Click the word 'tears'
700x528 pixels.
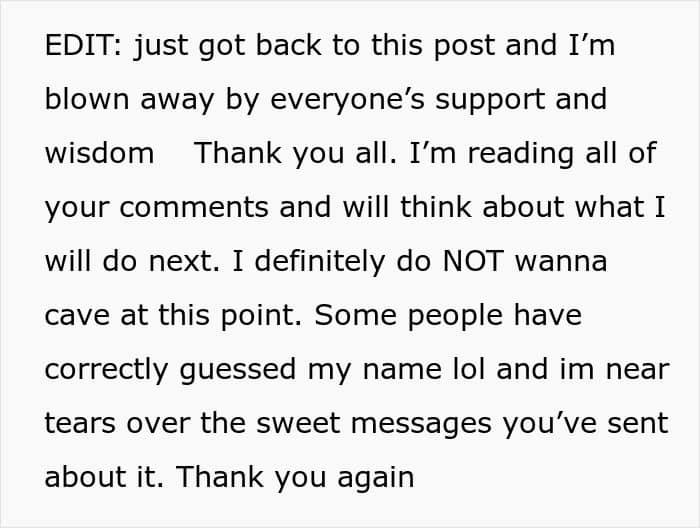point(80,423)
